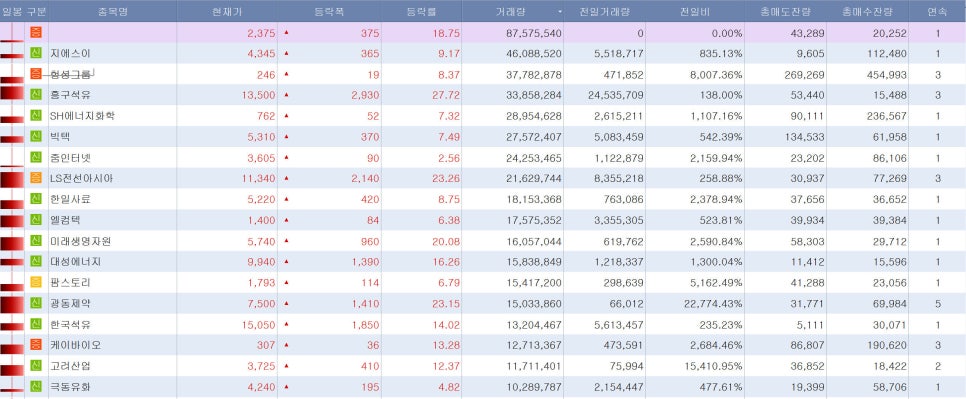Screen dimensions: 966x399
Task: Click the up-arrow indicator in the 한국석유 row
Action: [286, 324]
